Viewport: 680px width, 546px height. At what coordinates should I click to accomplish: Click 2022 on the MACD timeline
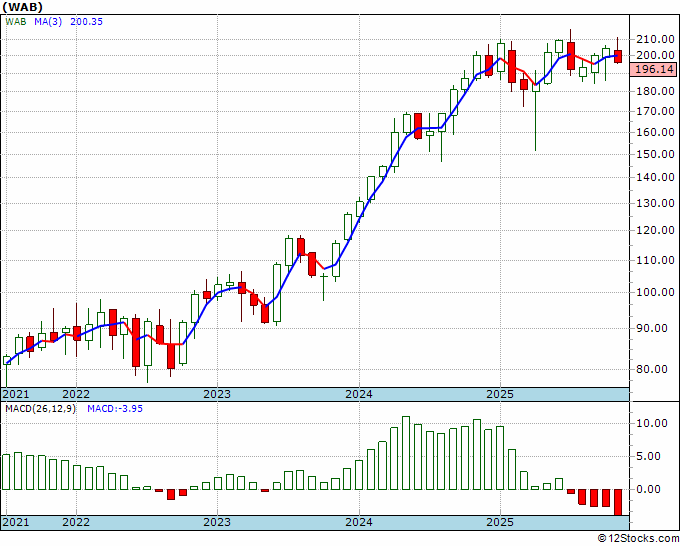point(76,522)
